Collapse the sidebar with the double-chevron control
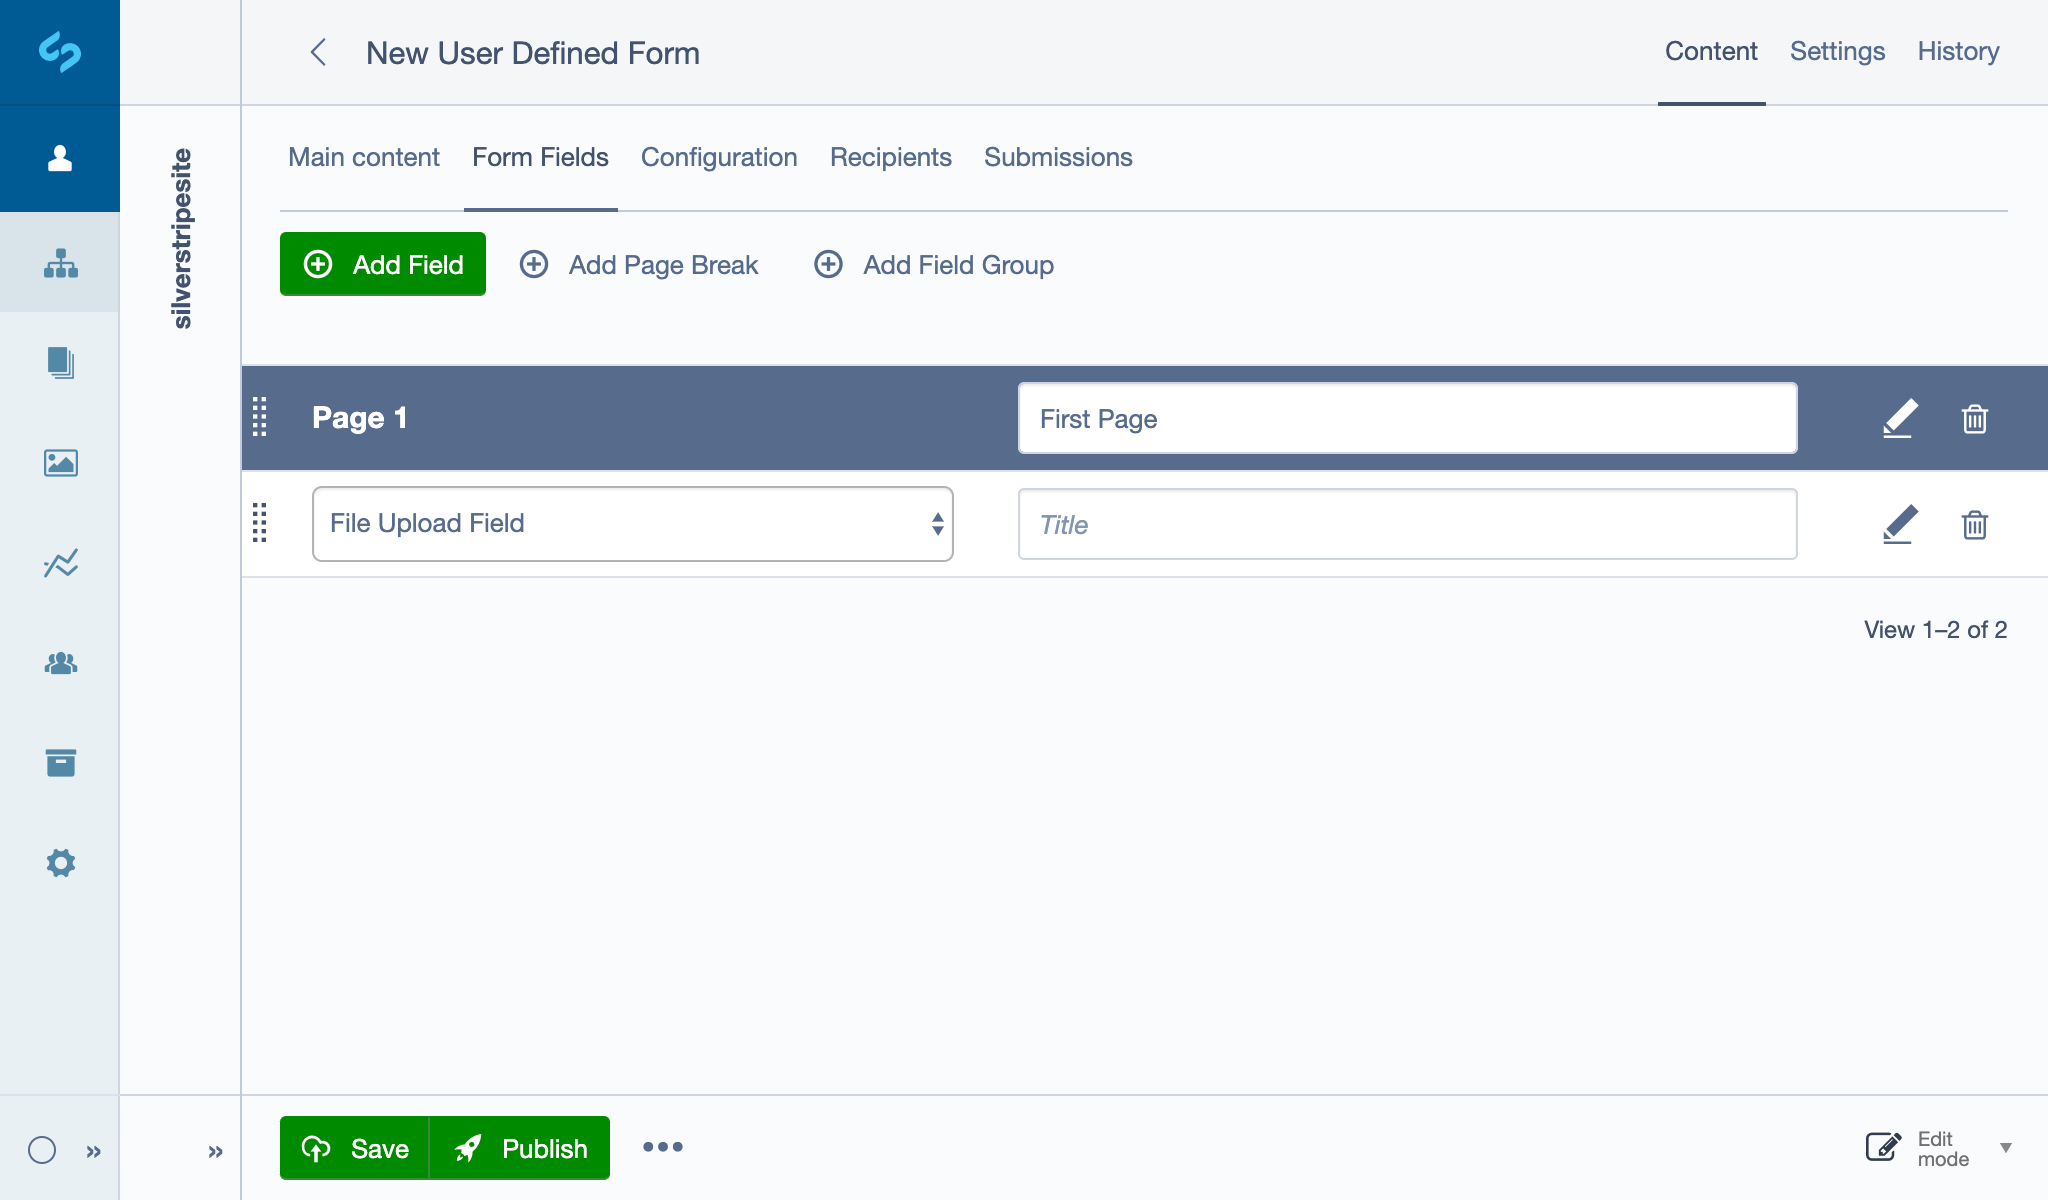The height and width of the screenshot is (1200, 2048). [x=94, y=1150]
